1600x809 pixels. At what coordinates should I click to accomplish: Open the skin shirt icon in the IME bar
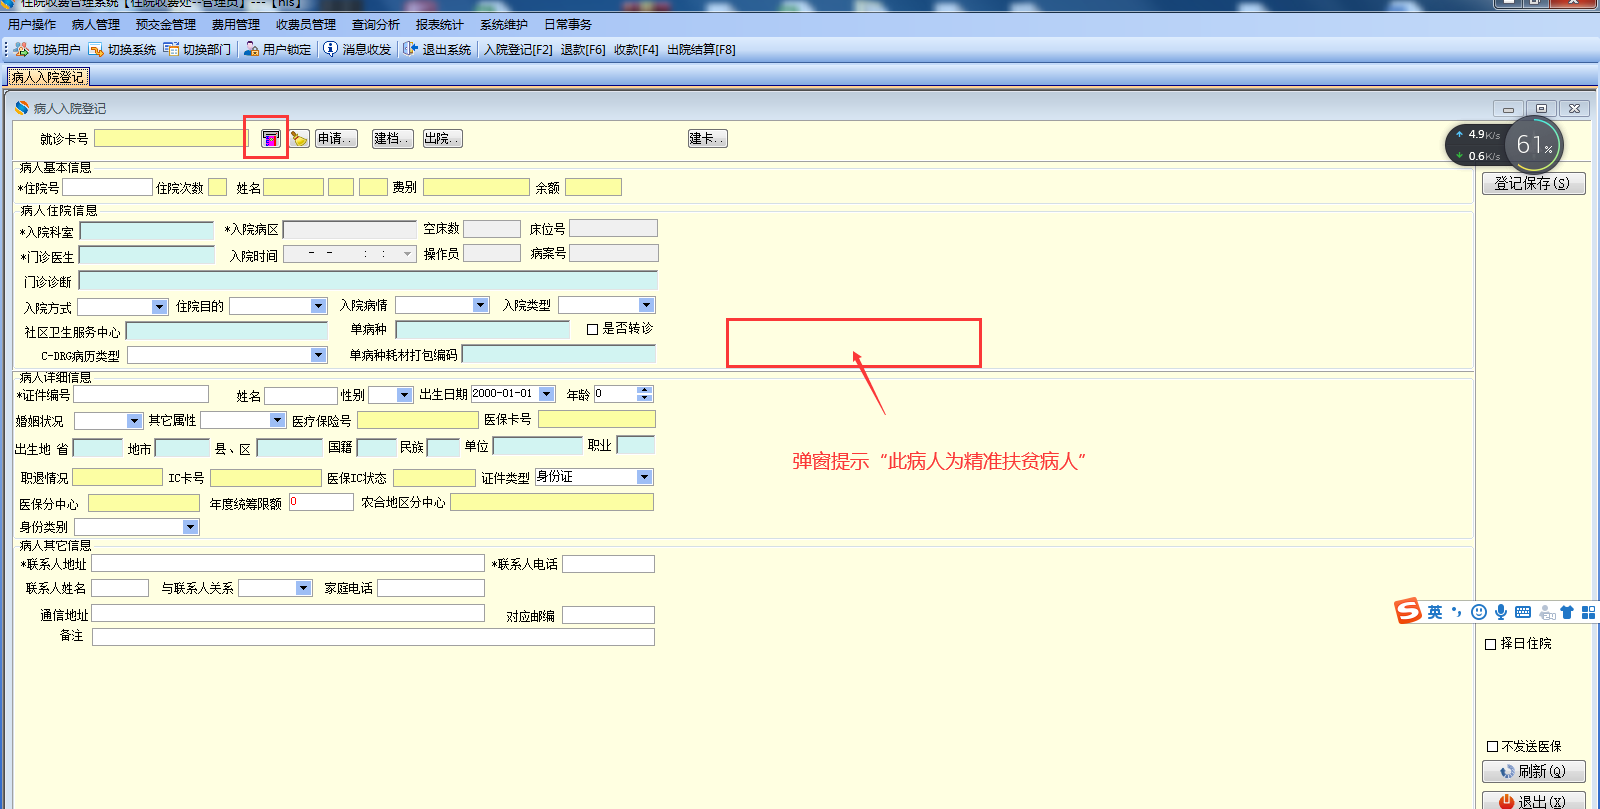point(1567,612)
